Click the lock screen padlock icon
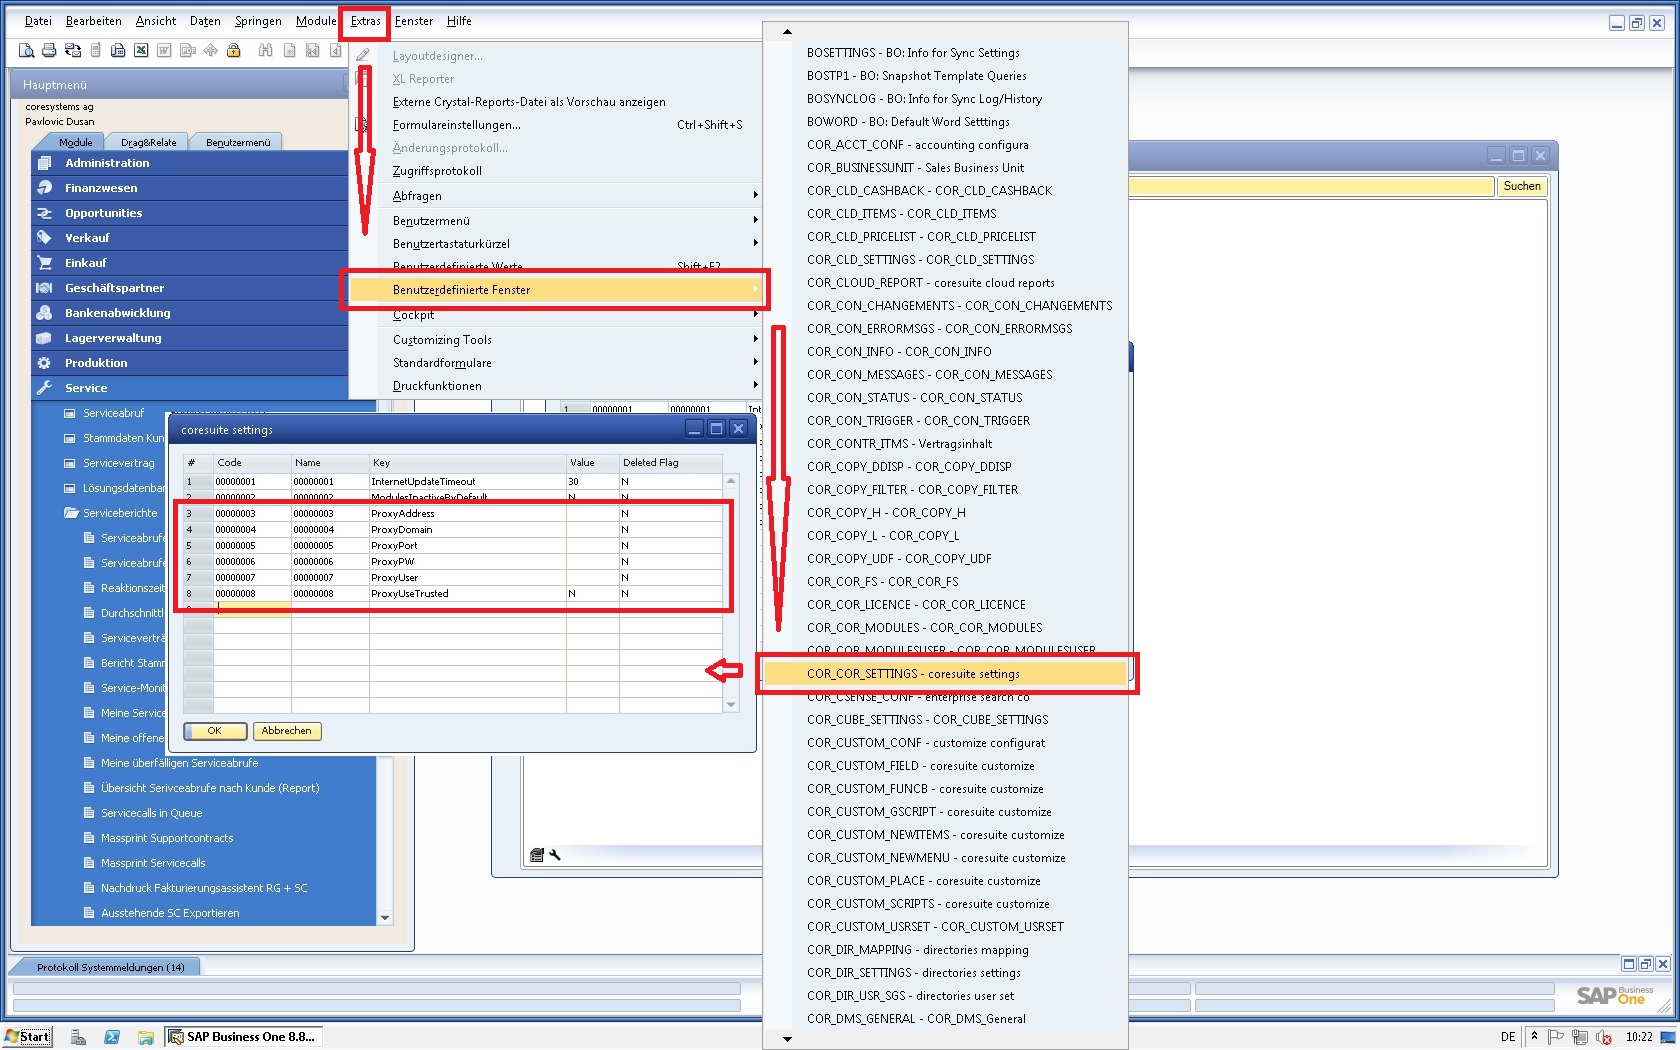The width and height of the screenshot is (1680, 1050). [x=233, y=50]
